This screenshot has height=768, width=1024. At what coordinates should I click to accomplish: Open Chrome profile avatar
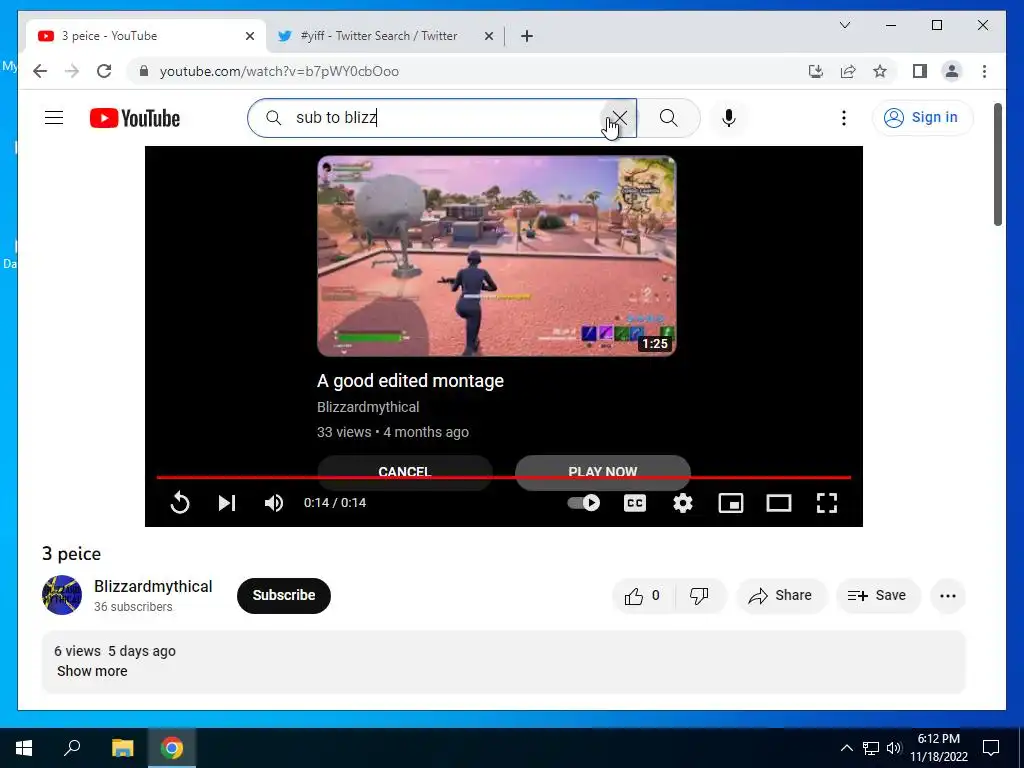tap(952, 71)
